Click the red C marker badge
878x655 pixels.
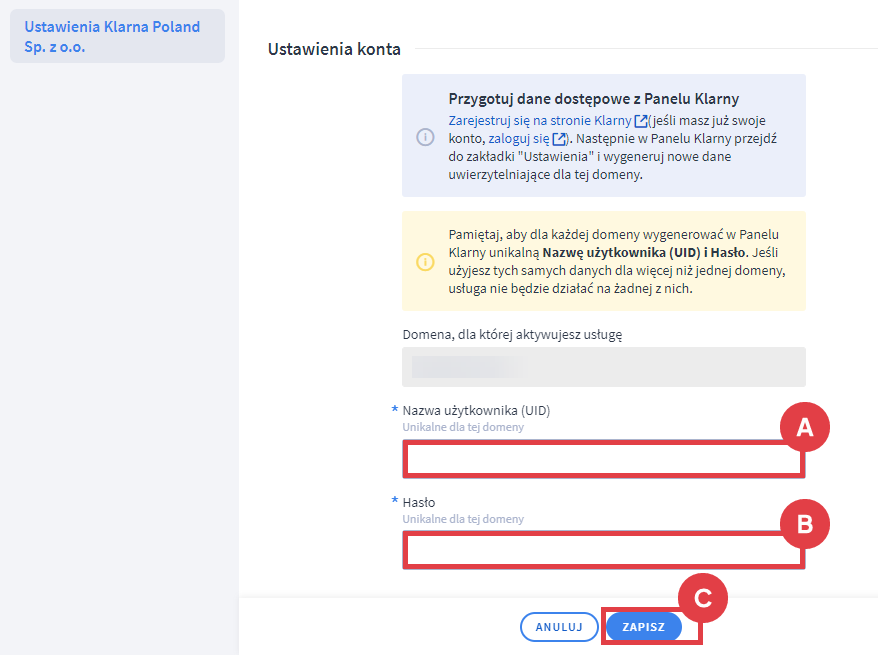(x=702, y=597)
